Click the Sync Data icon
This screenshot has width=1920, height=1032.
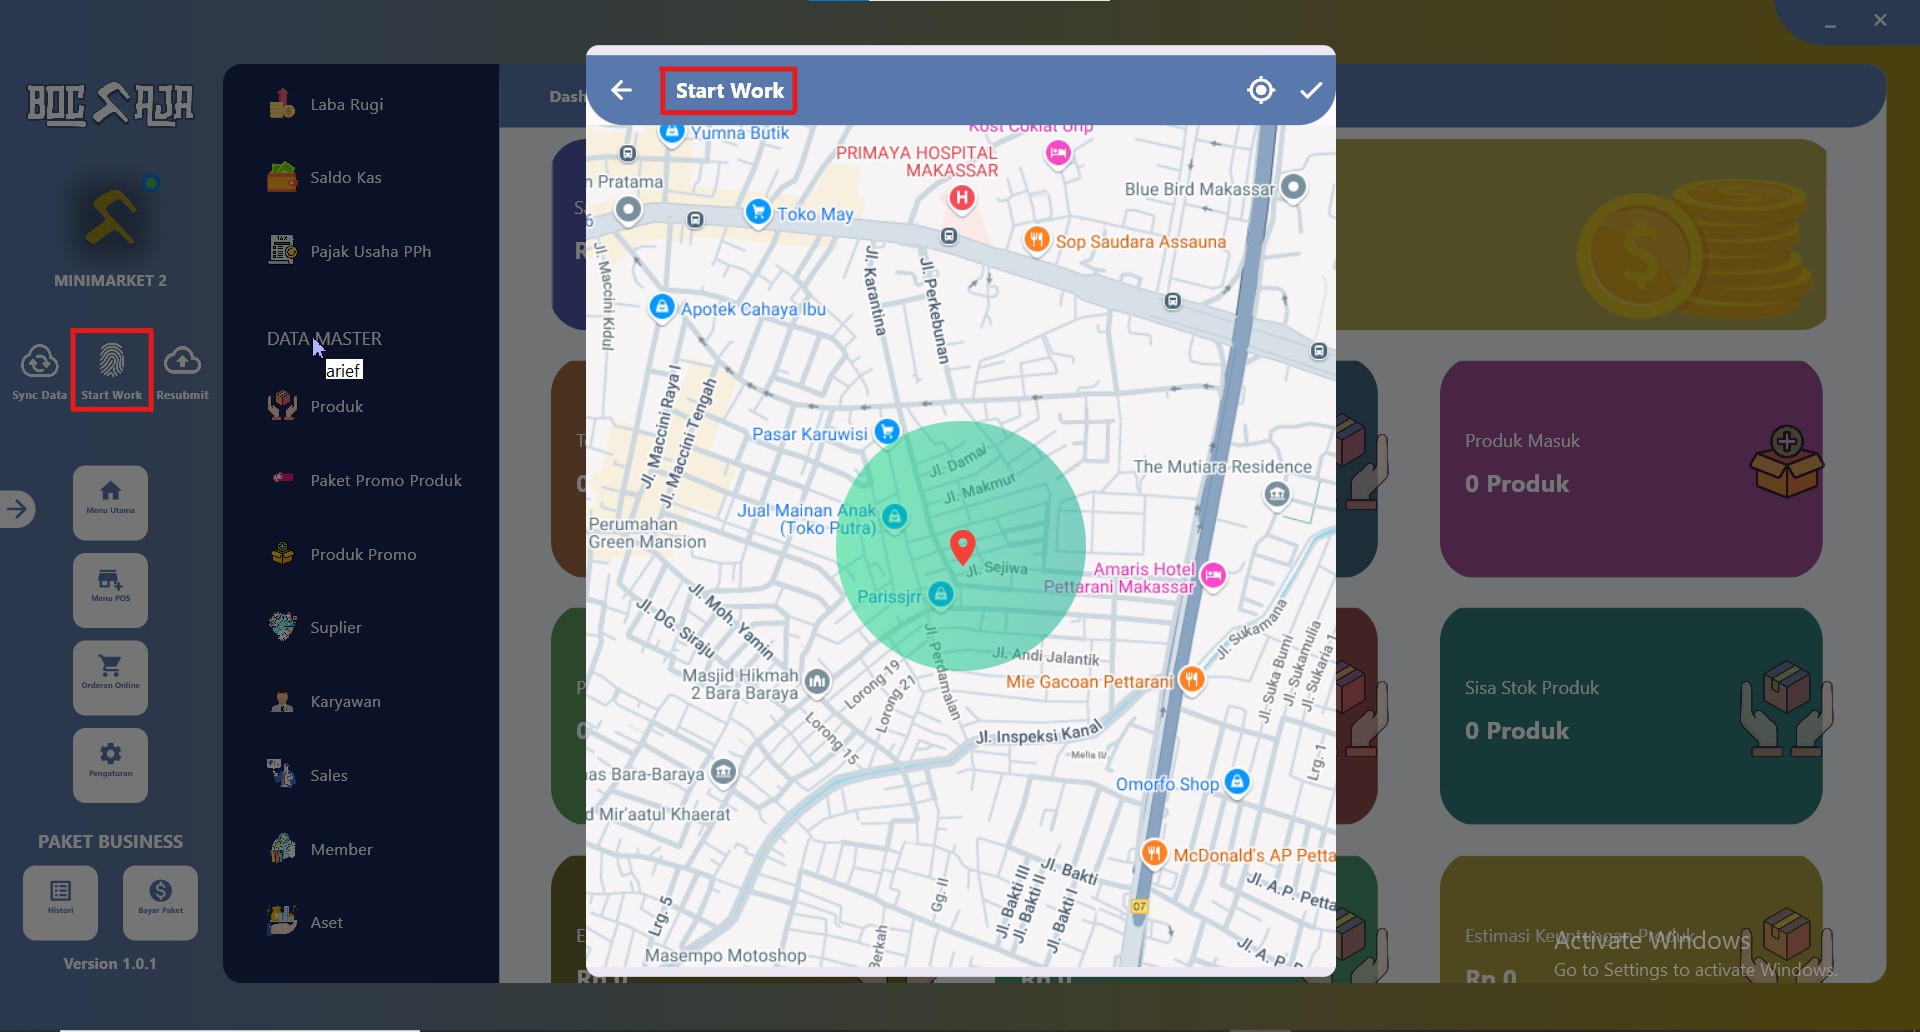pos(39,361)
